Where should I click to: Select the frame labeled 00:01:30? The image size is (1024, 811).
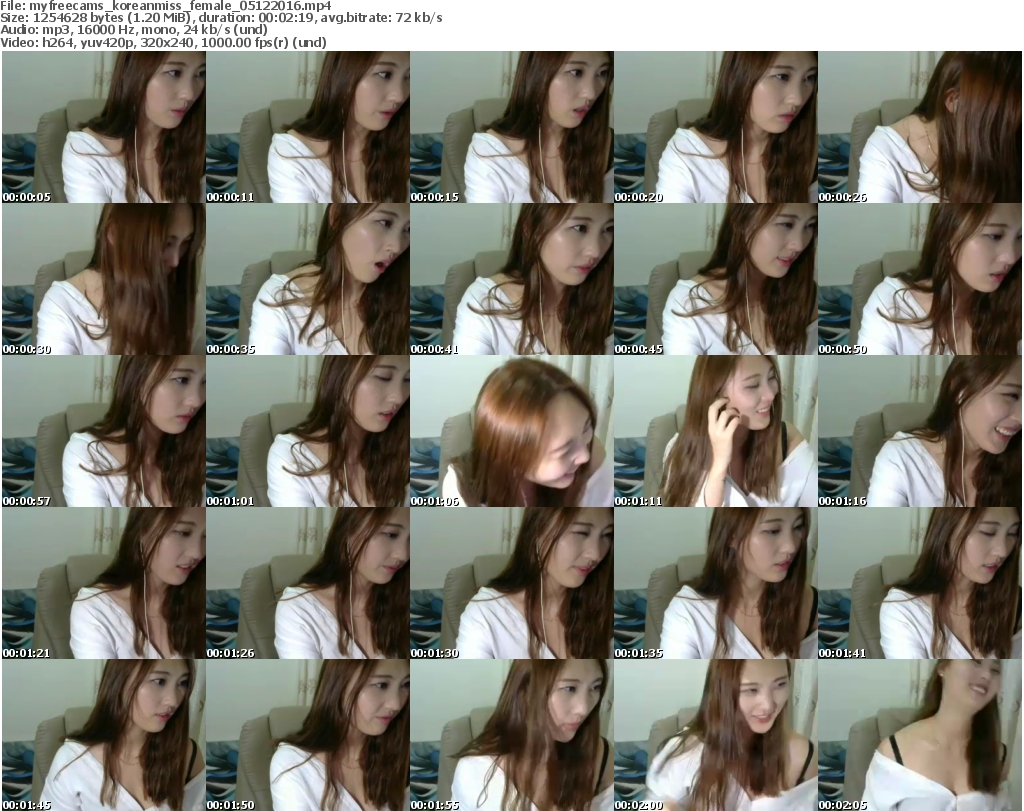(x=512, y=584)
